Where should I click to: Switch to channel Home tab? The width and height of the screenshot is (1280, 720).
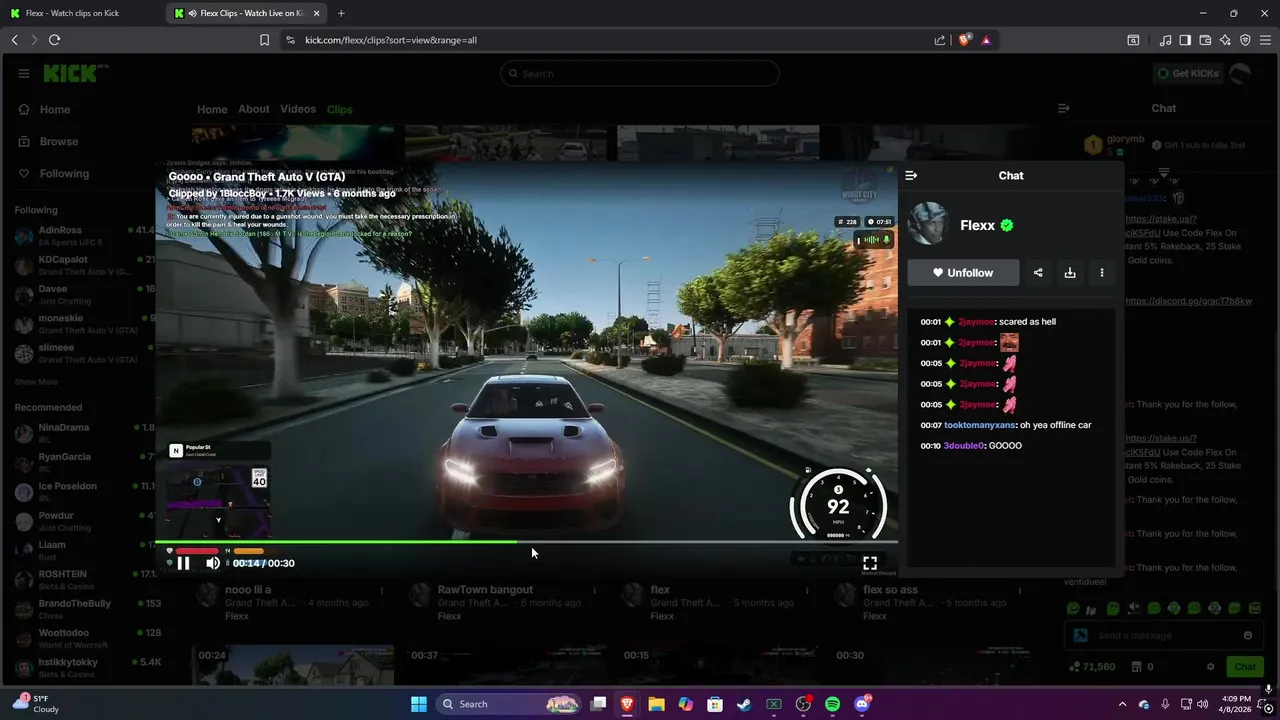click(x=212, y=109)
